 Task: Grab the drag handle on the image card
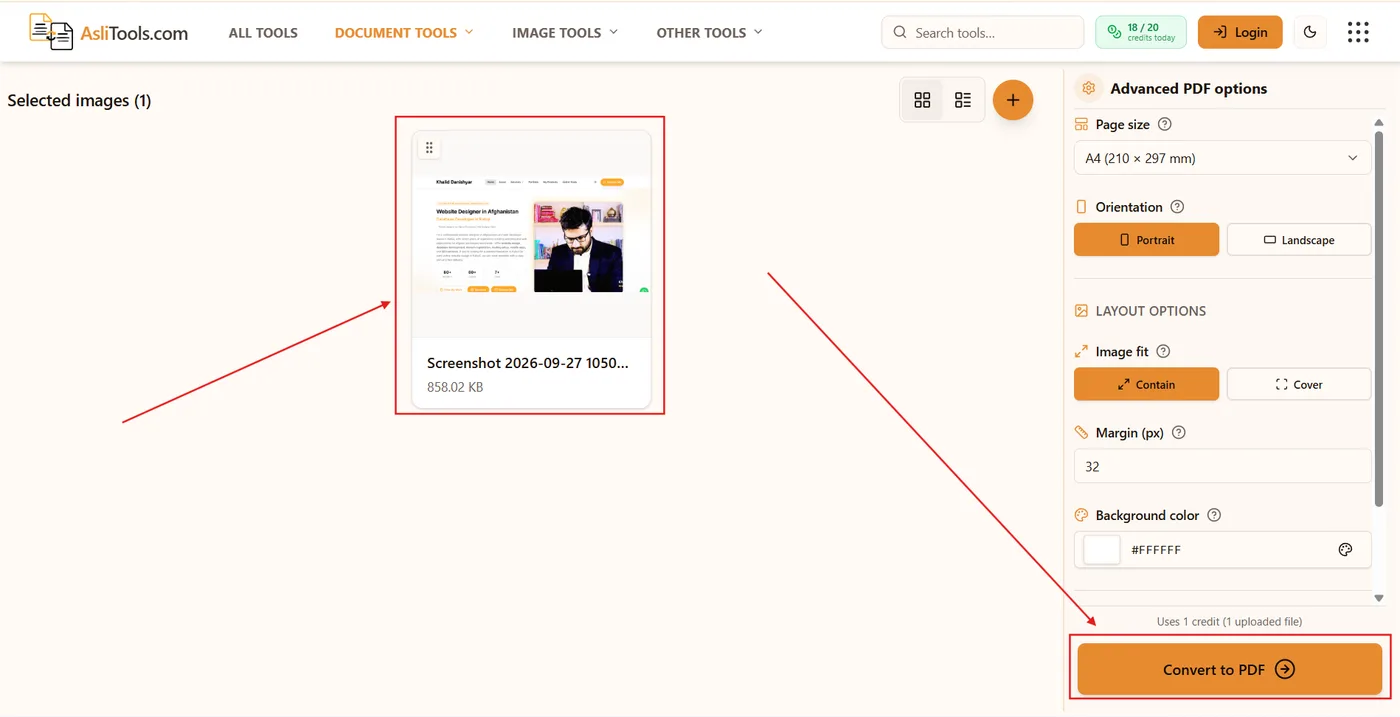(x=429, y=148)
